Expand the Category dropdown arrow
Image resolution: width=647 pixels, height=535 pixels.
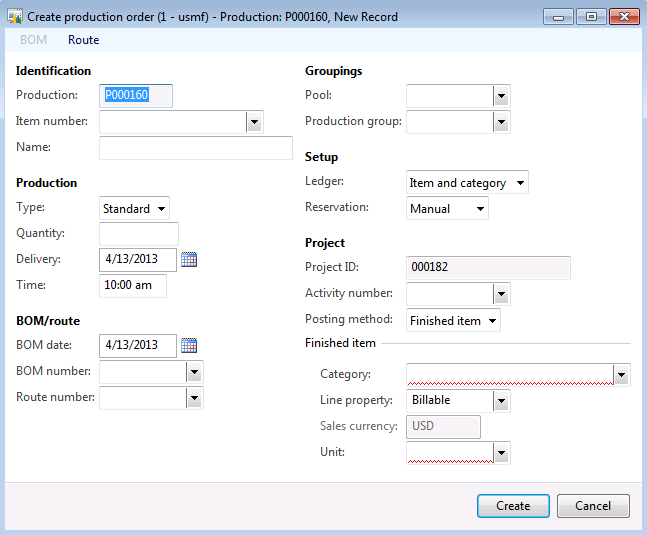[621, 375]
